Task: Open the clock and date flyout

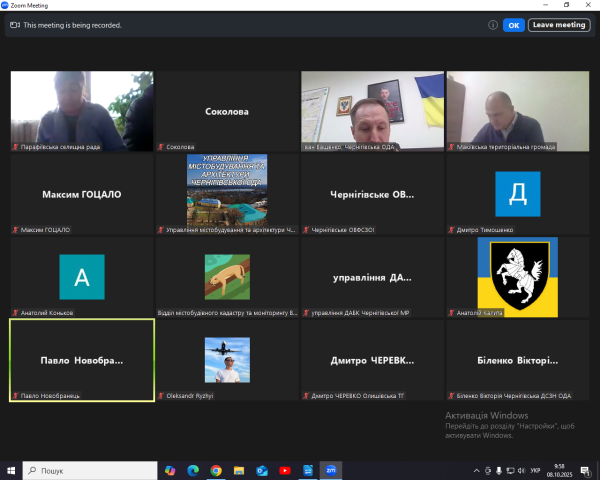Action: (x=557, y=470)
